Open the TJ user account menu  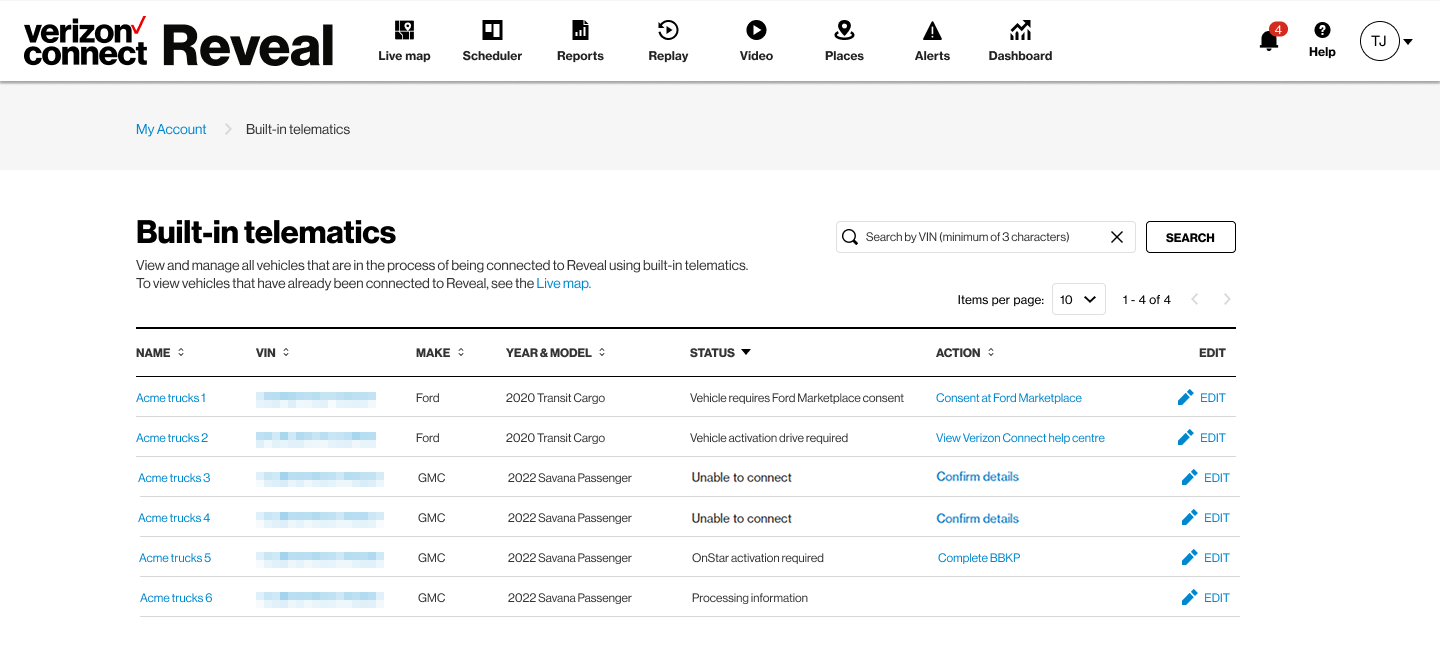(x=1385, y=41)
